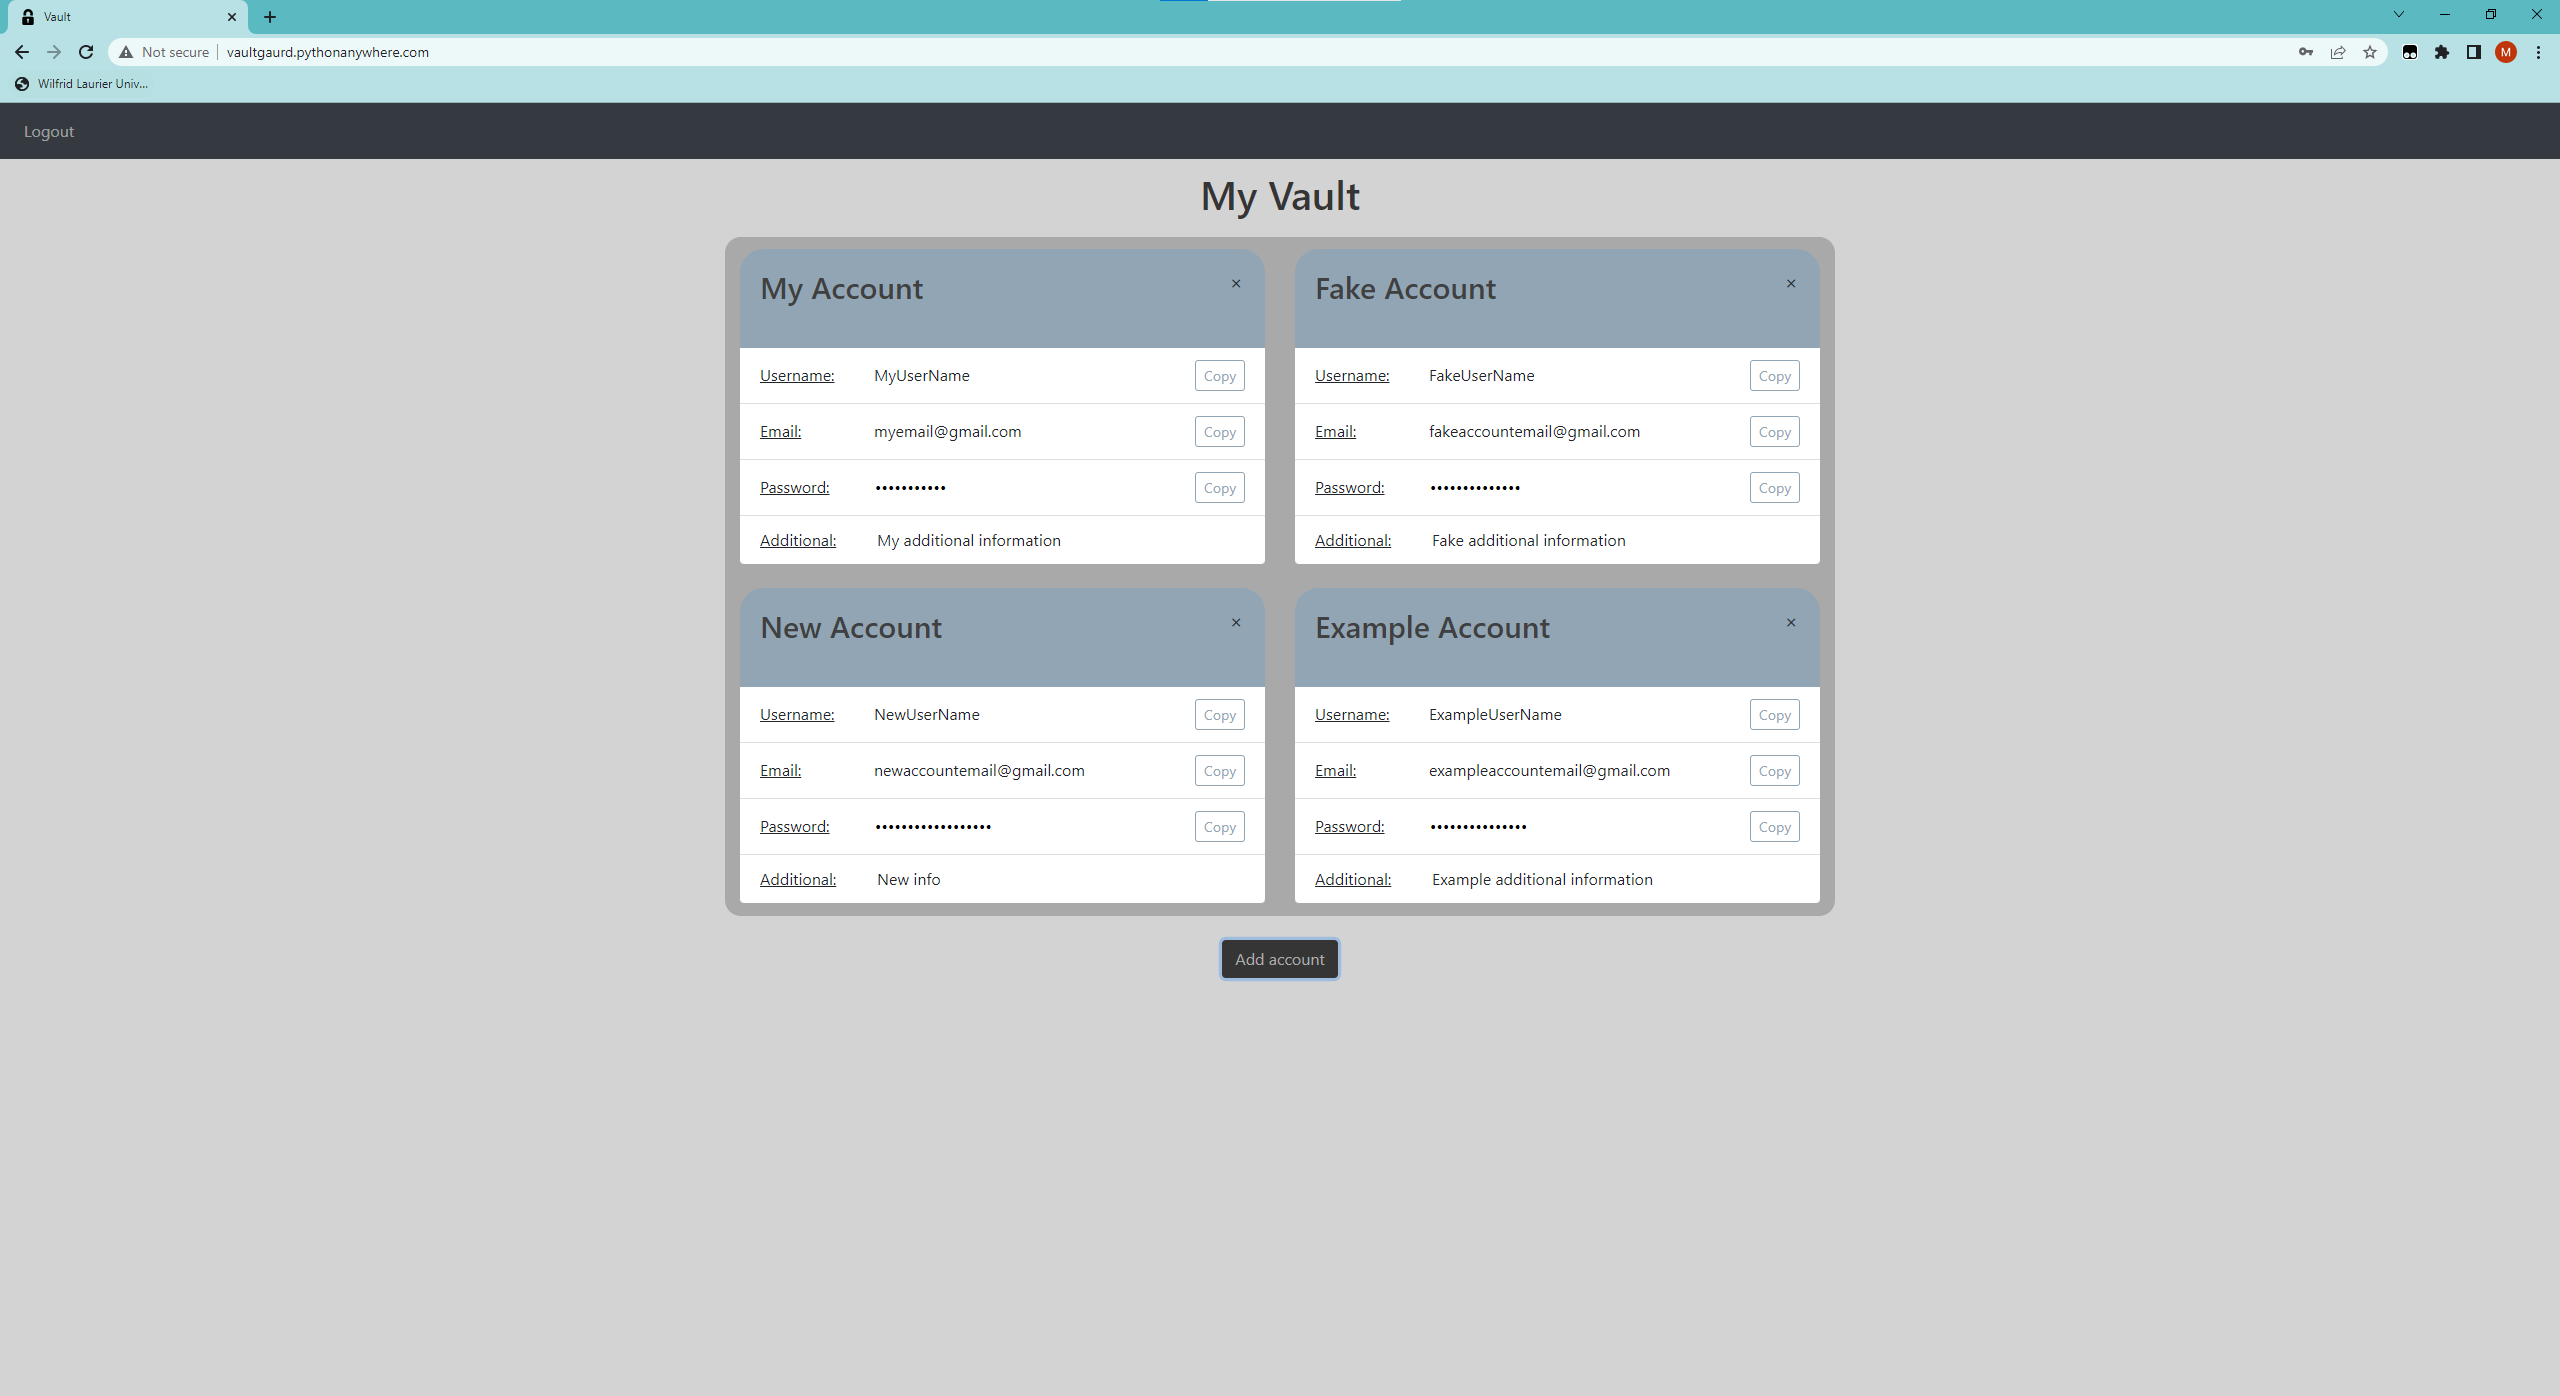
Task: Open saved passwords via the key icon
Action: (2305, 52)
